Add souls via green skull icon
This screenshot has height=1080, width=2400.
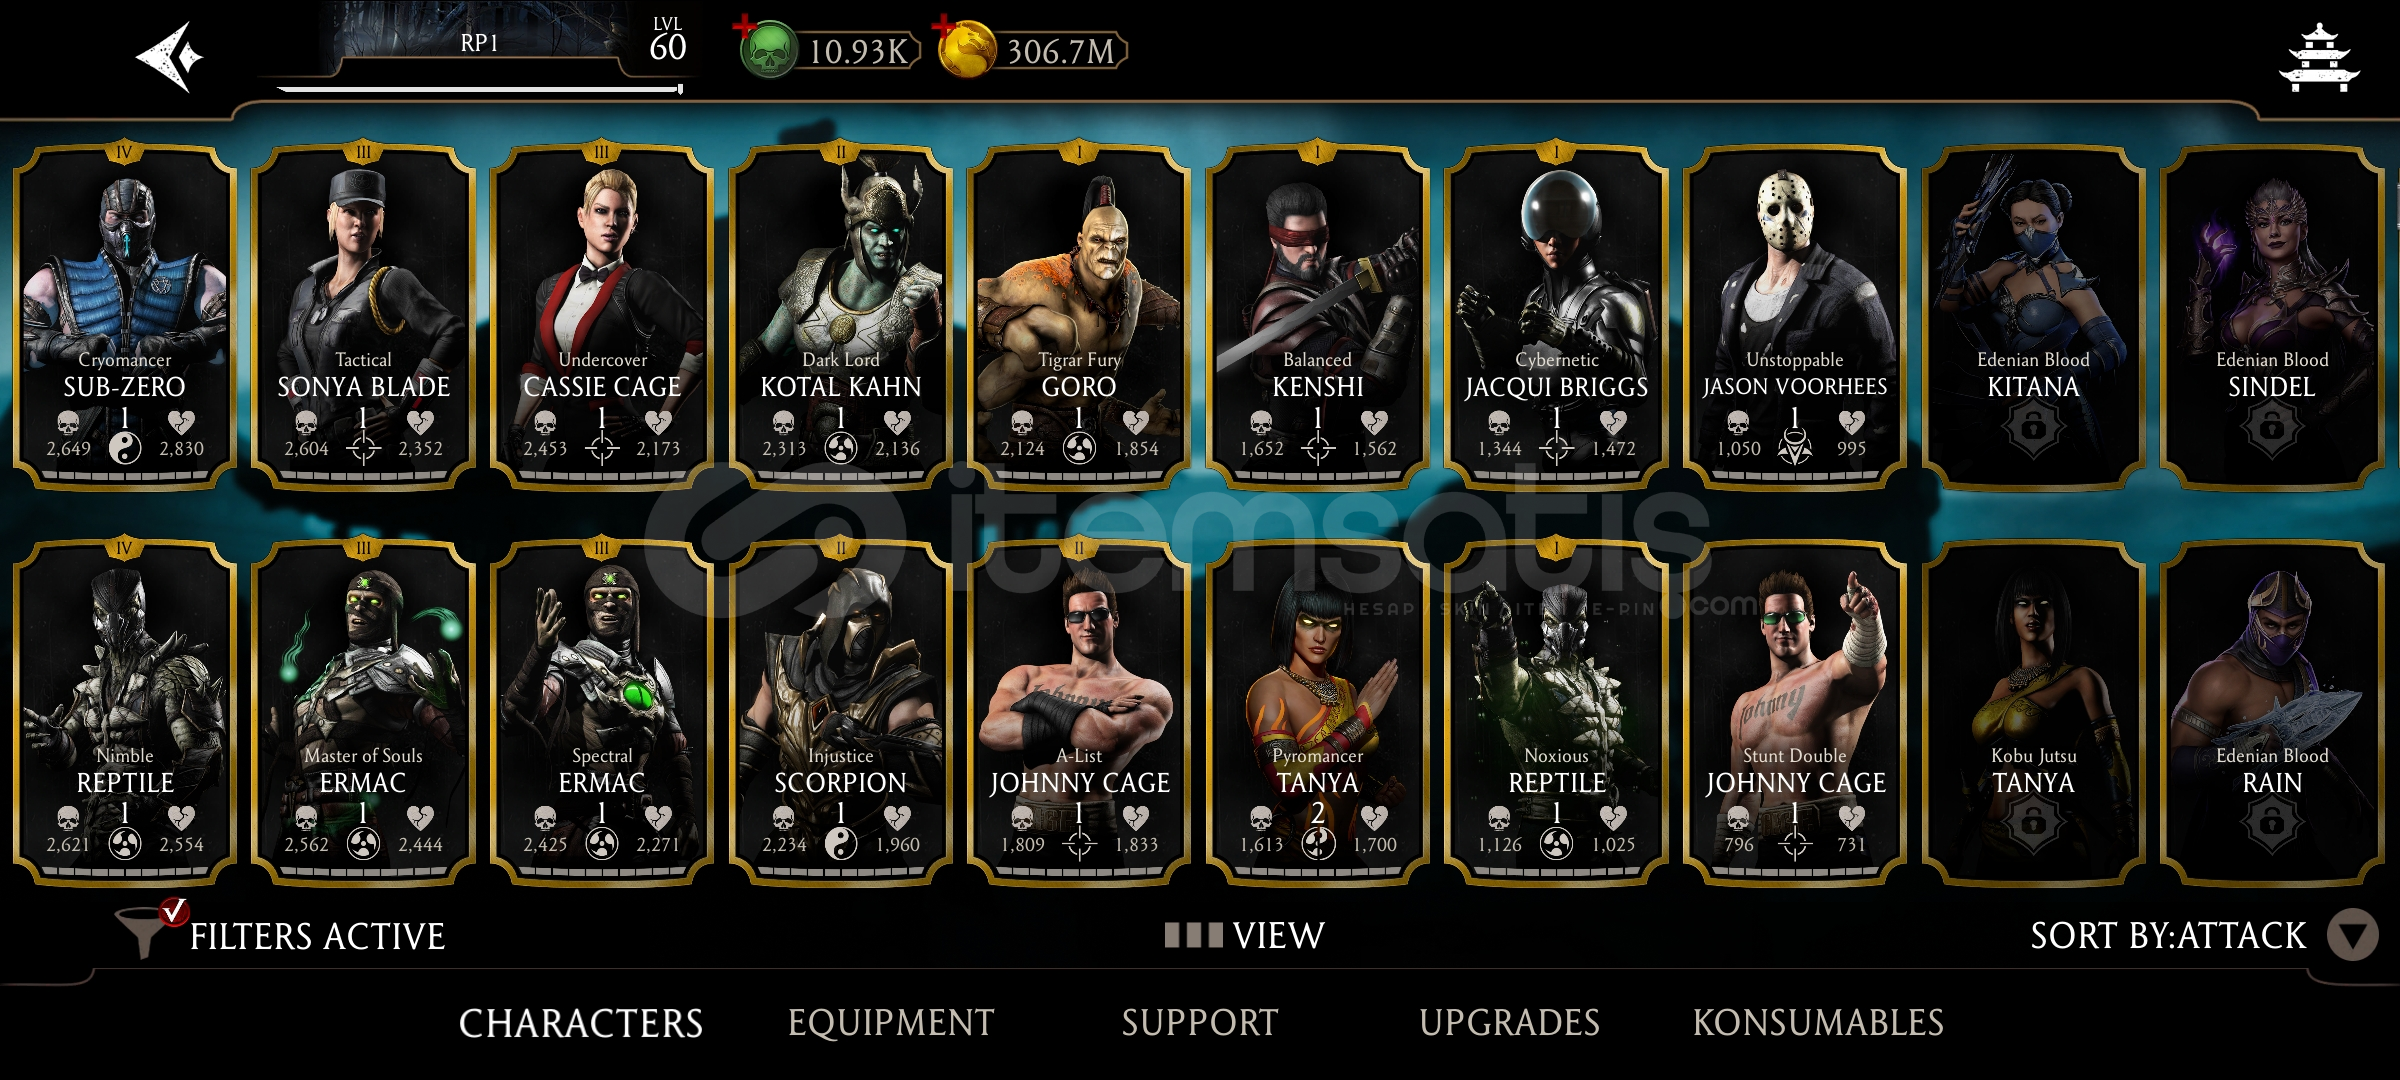tap(767, 49)
